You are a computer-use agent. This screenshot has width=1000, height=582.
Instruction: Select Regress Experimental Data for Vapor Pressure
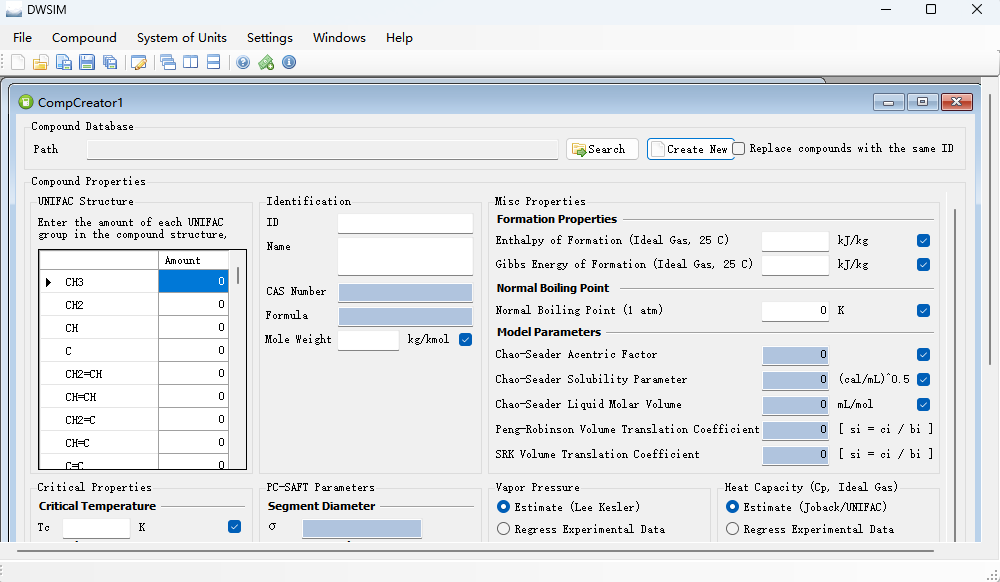coord(504,529)
